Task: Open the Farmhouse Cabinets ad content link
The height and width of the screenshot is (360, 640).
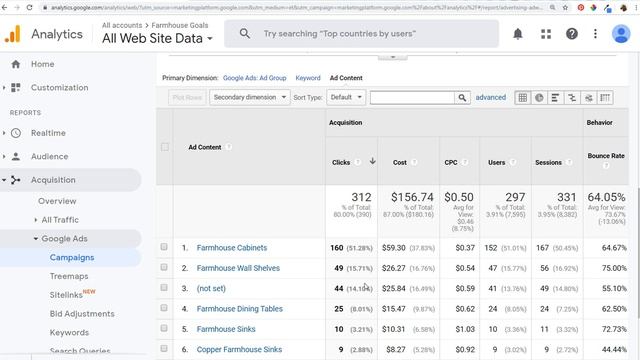Action: point(232,248)
